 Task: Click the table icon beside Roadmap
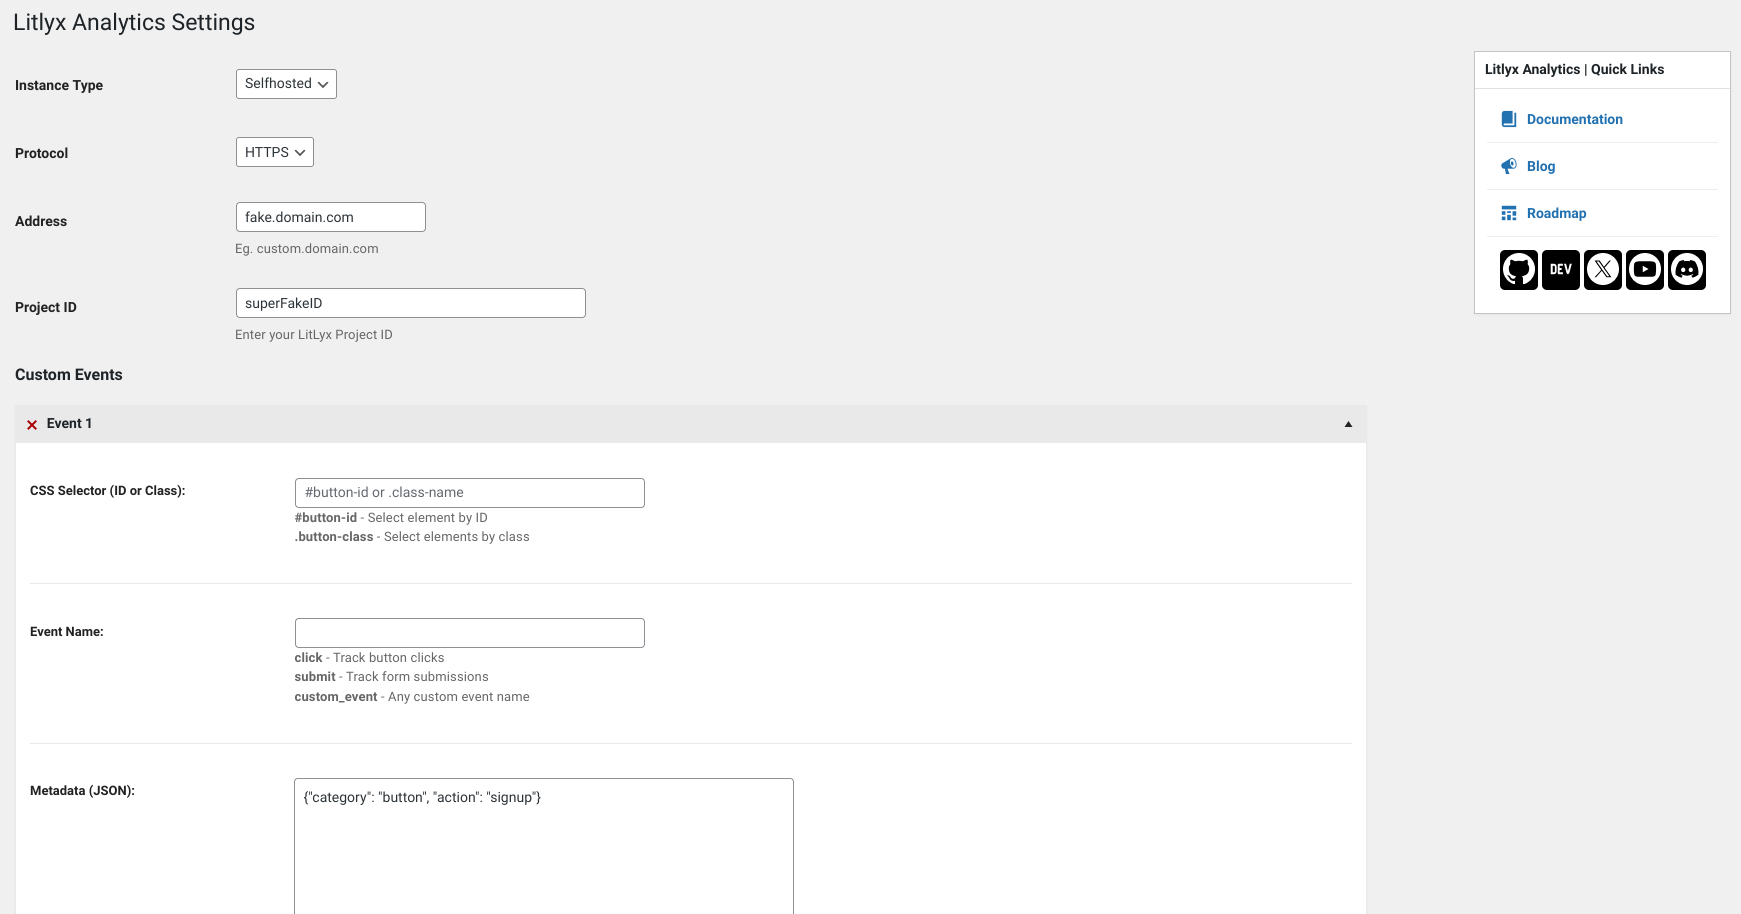coord(1509,213)
